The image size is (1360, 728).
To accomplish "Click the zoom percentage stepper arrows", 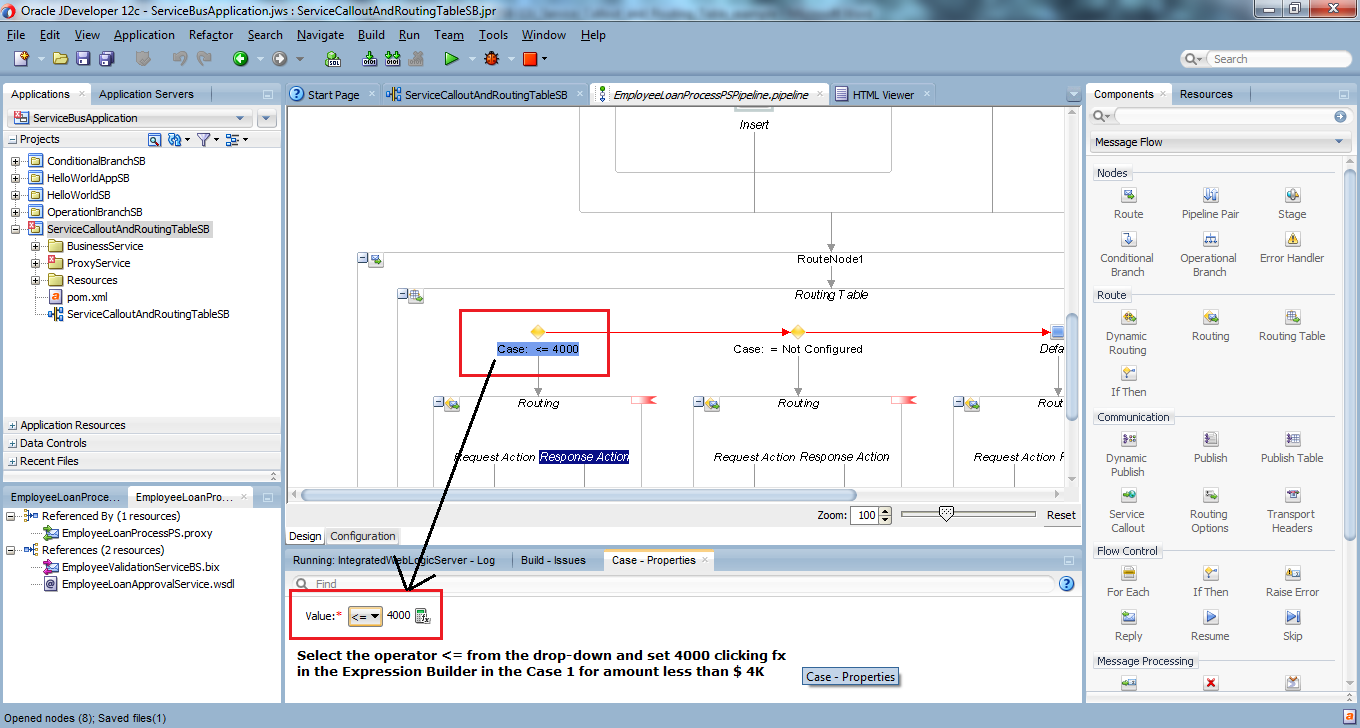I will click(x=887, y=515).
